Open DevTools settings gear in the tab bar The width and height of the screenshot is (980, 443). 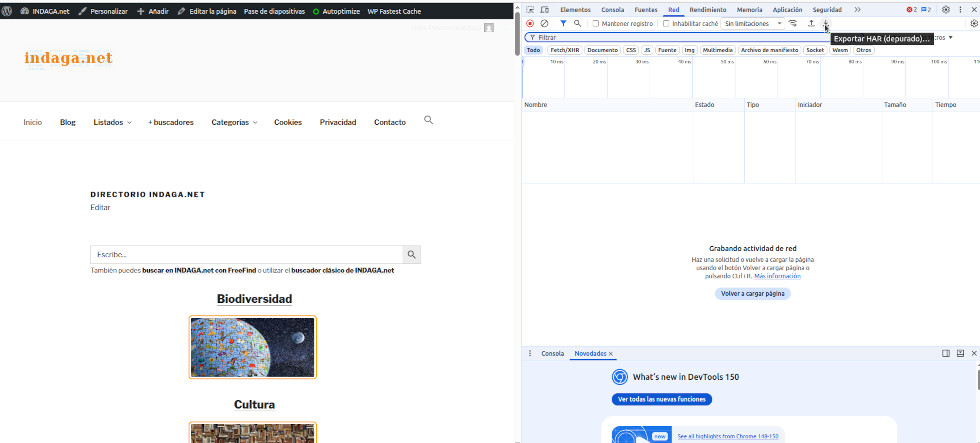coord(946,10)
